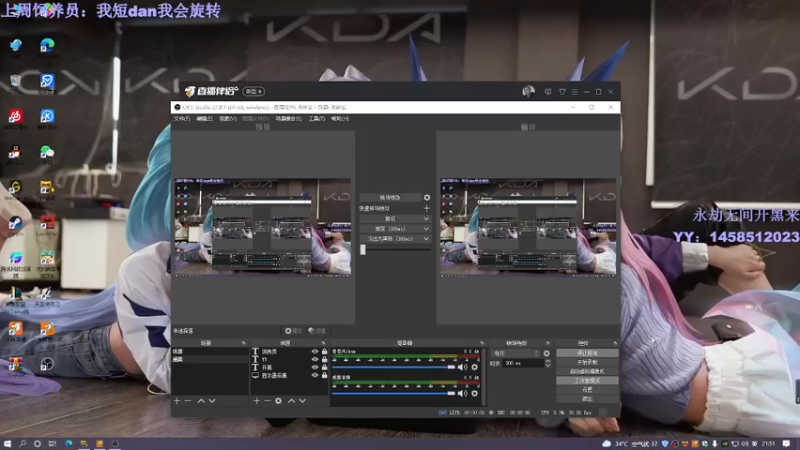The height and width of the screenshot is (450, 800).
Task: Open 设置 settings button in controls
Action: tap(587, 390)
